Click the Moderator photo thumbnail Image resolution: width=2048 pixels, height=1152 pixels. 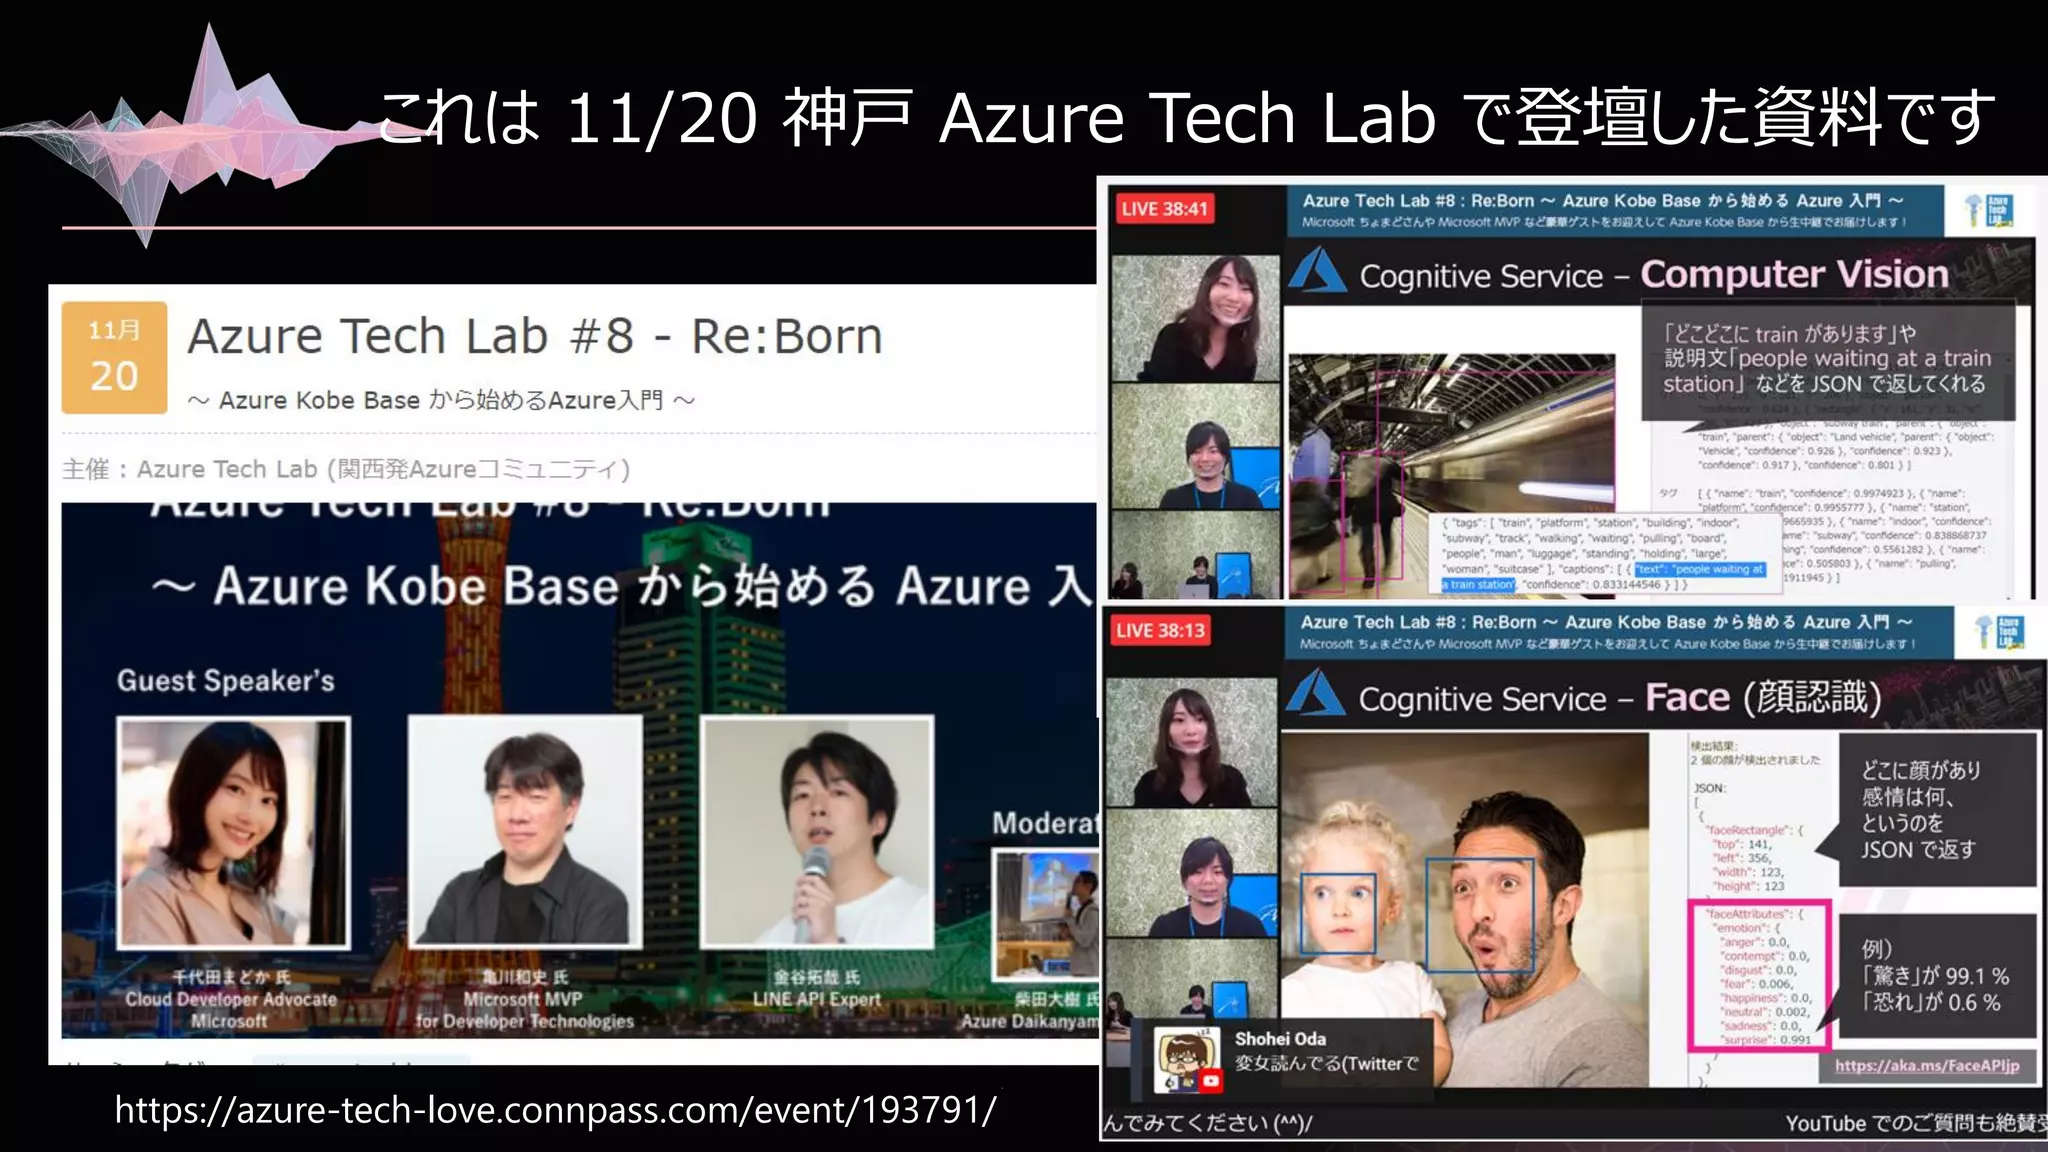point(1046,913)
